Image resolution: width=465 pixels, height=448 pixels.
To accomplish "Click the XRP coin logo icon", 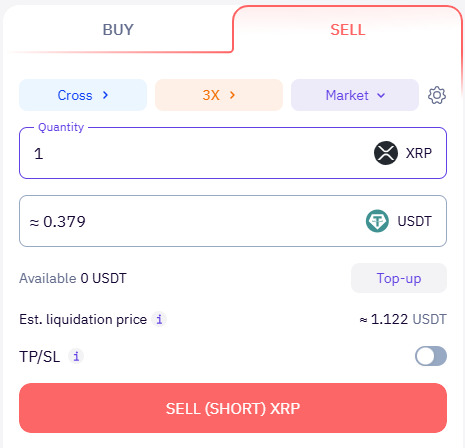I will point(386,153).
